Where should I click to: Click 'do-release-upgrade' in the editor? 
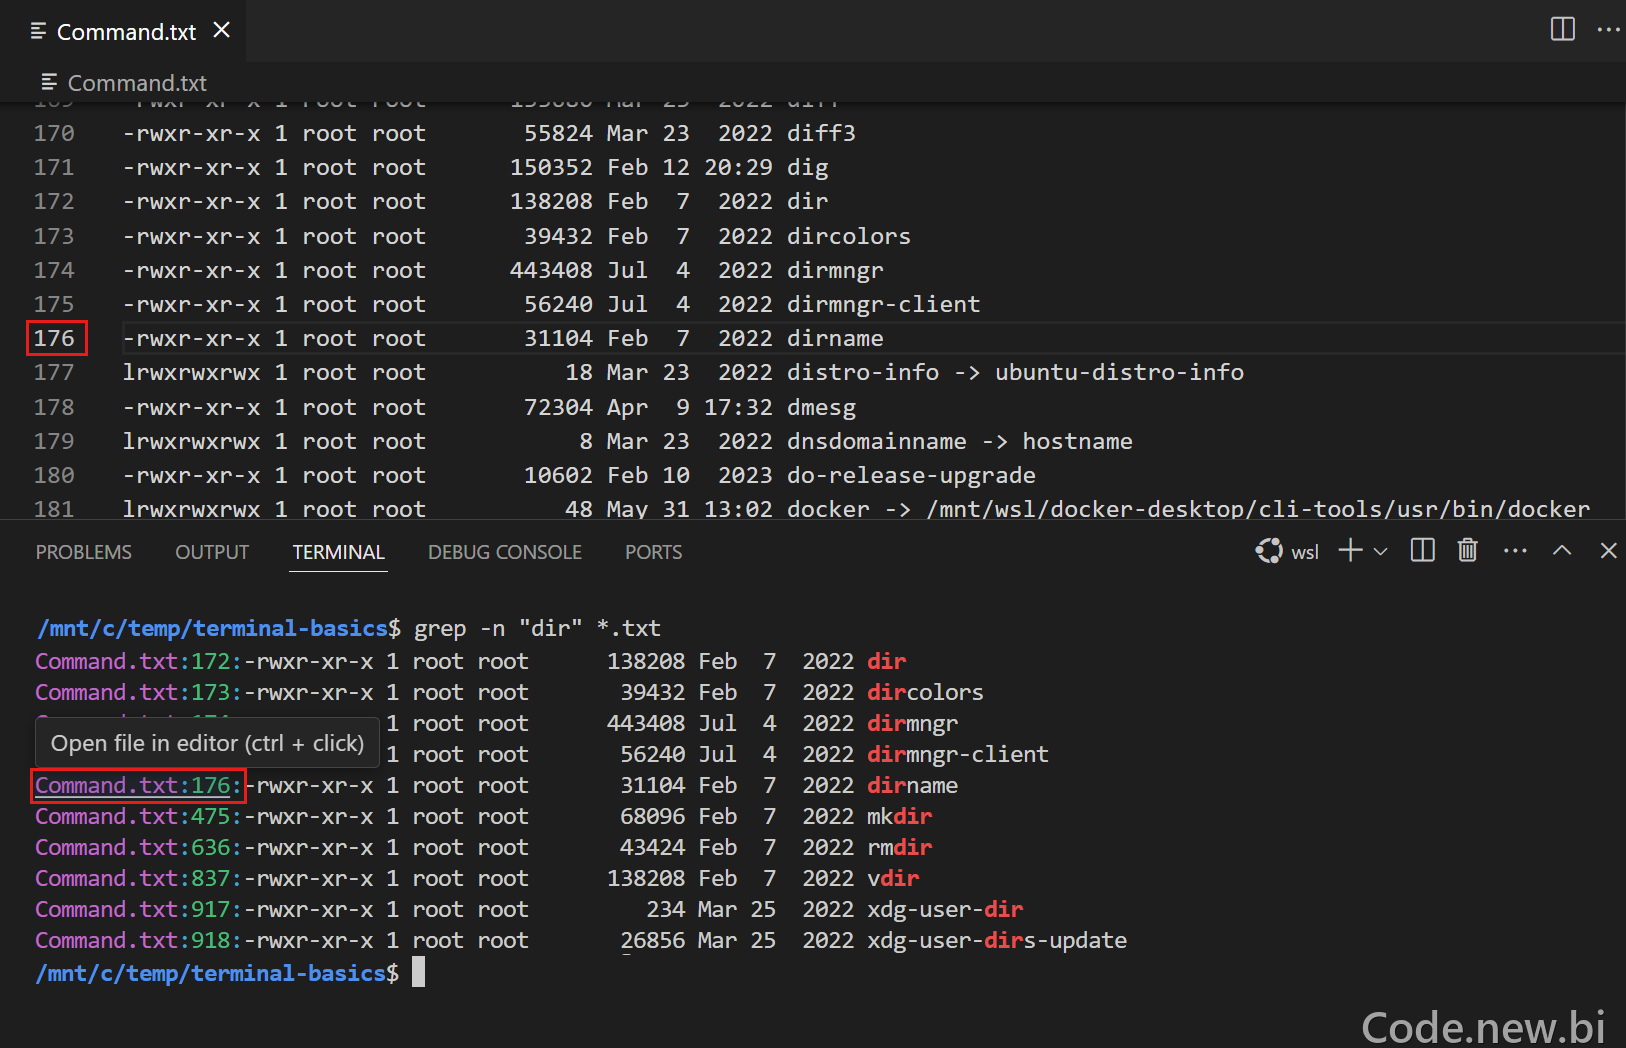pos(912,475)
